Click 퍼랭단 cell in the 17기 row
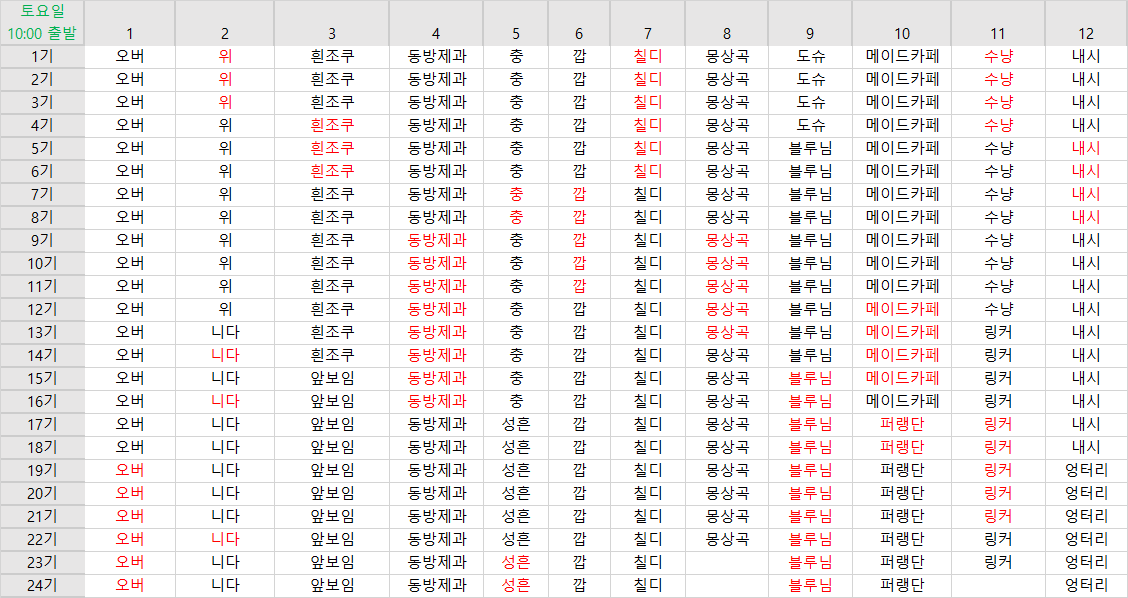 point(901,424)
